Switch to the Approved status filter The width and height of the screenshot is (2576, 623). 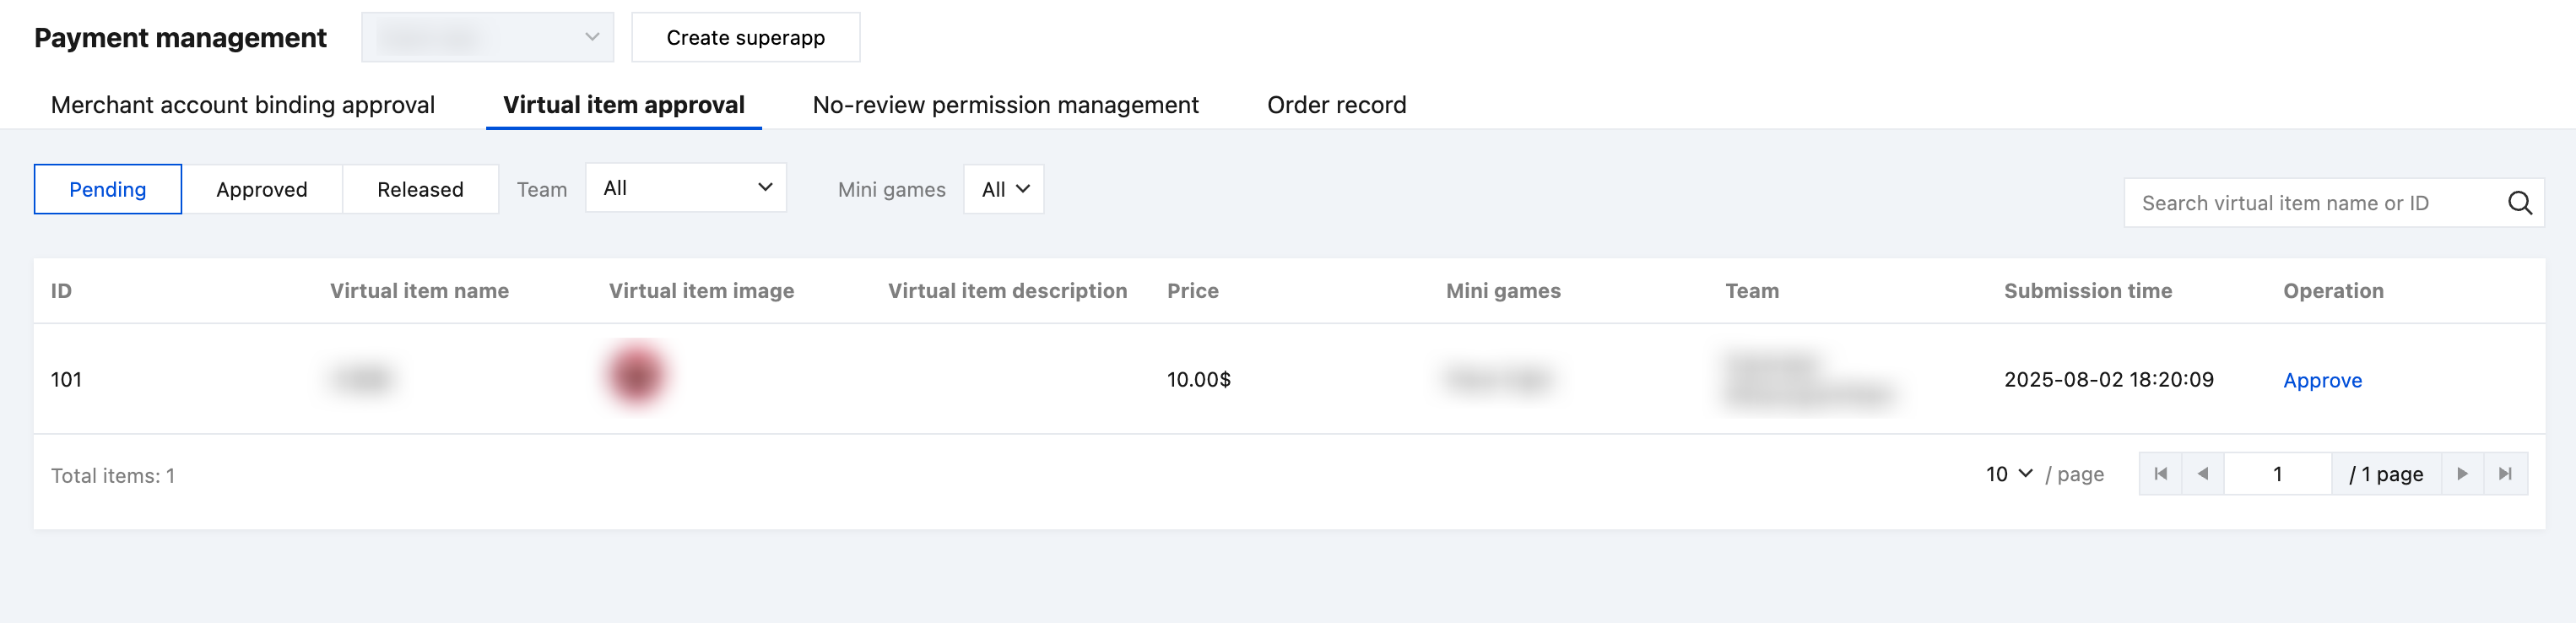point(262,189)
